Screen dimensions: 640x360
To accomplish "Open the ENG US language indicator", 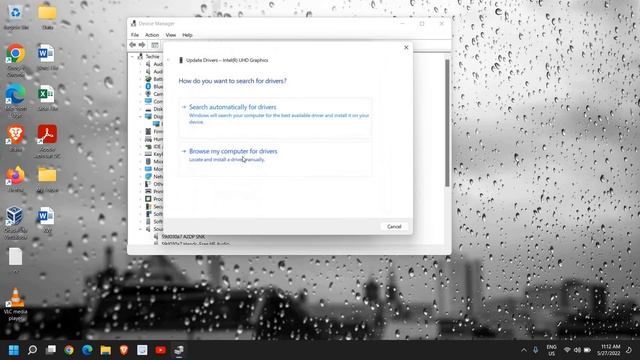I will (551, 350).
